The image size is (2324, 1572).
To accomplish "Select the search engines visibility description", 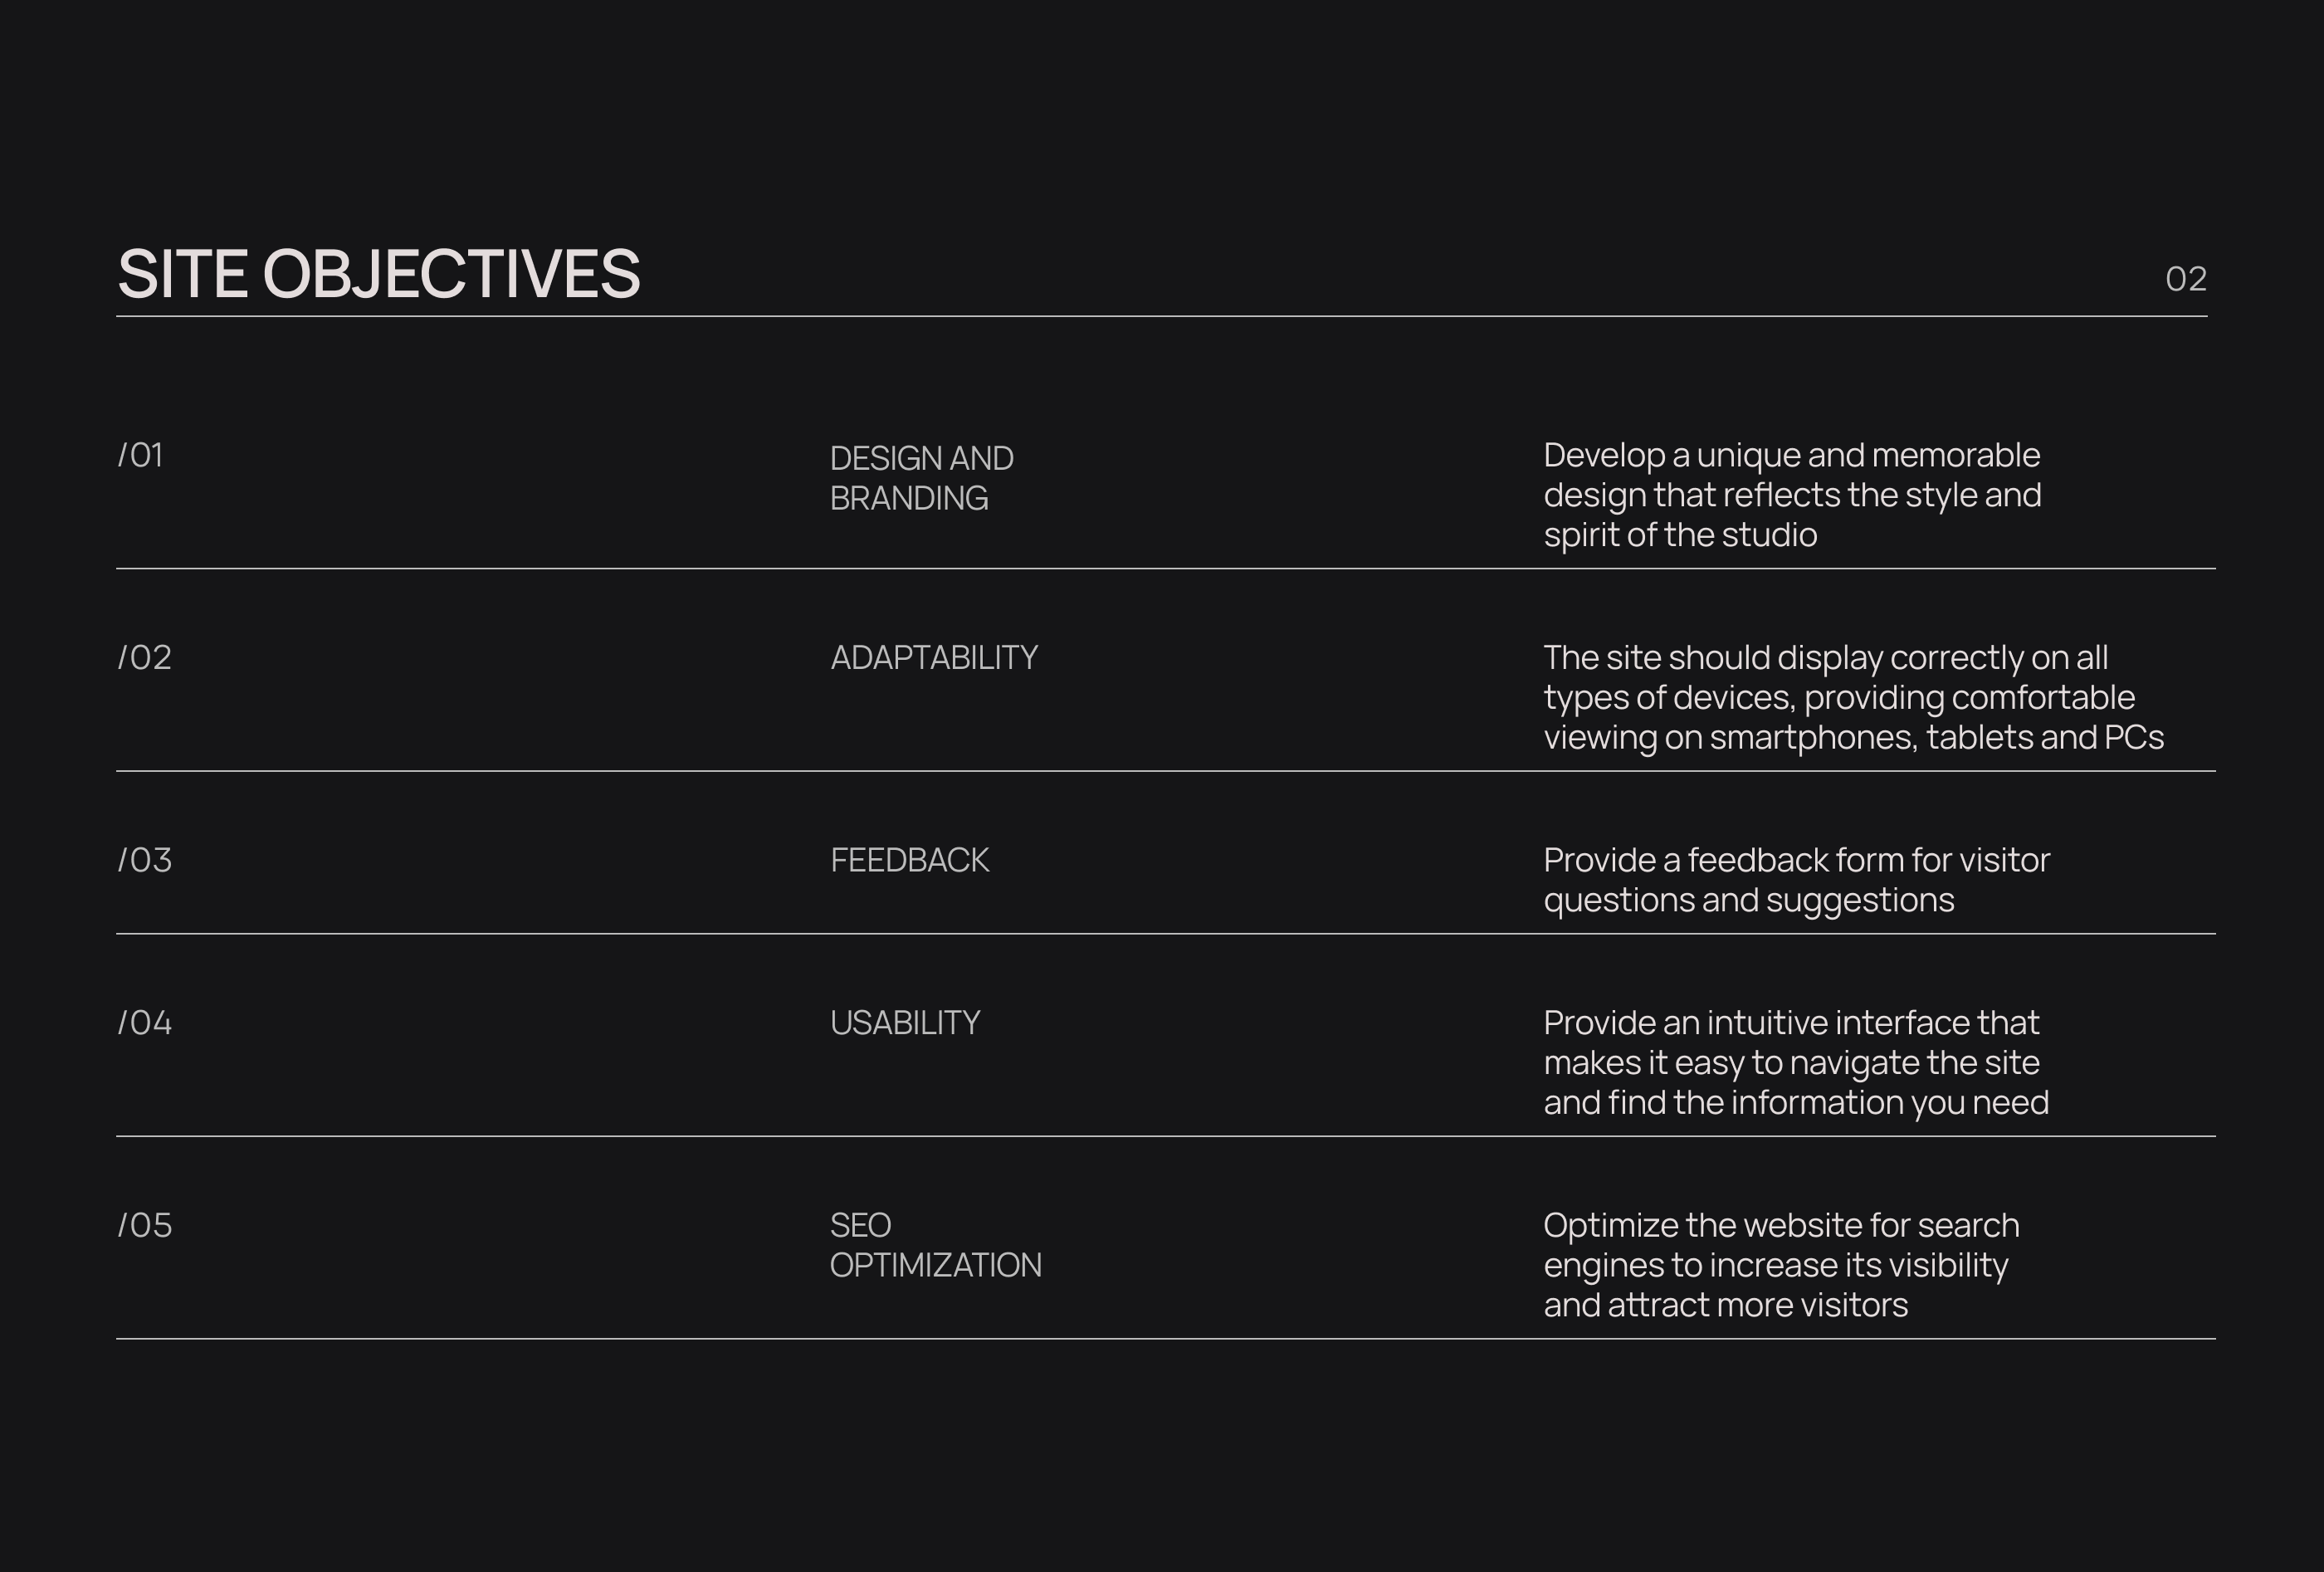I will pyautogui.click(x=1781, y=1265).
